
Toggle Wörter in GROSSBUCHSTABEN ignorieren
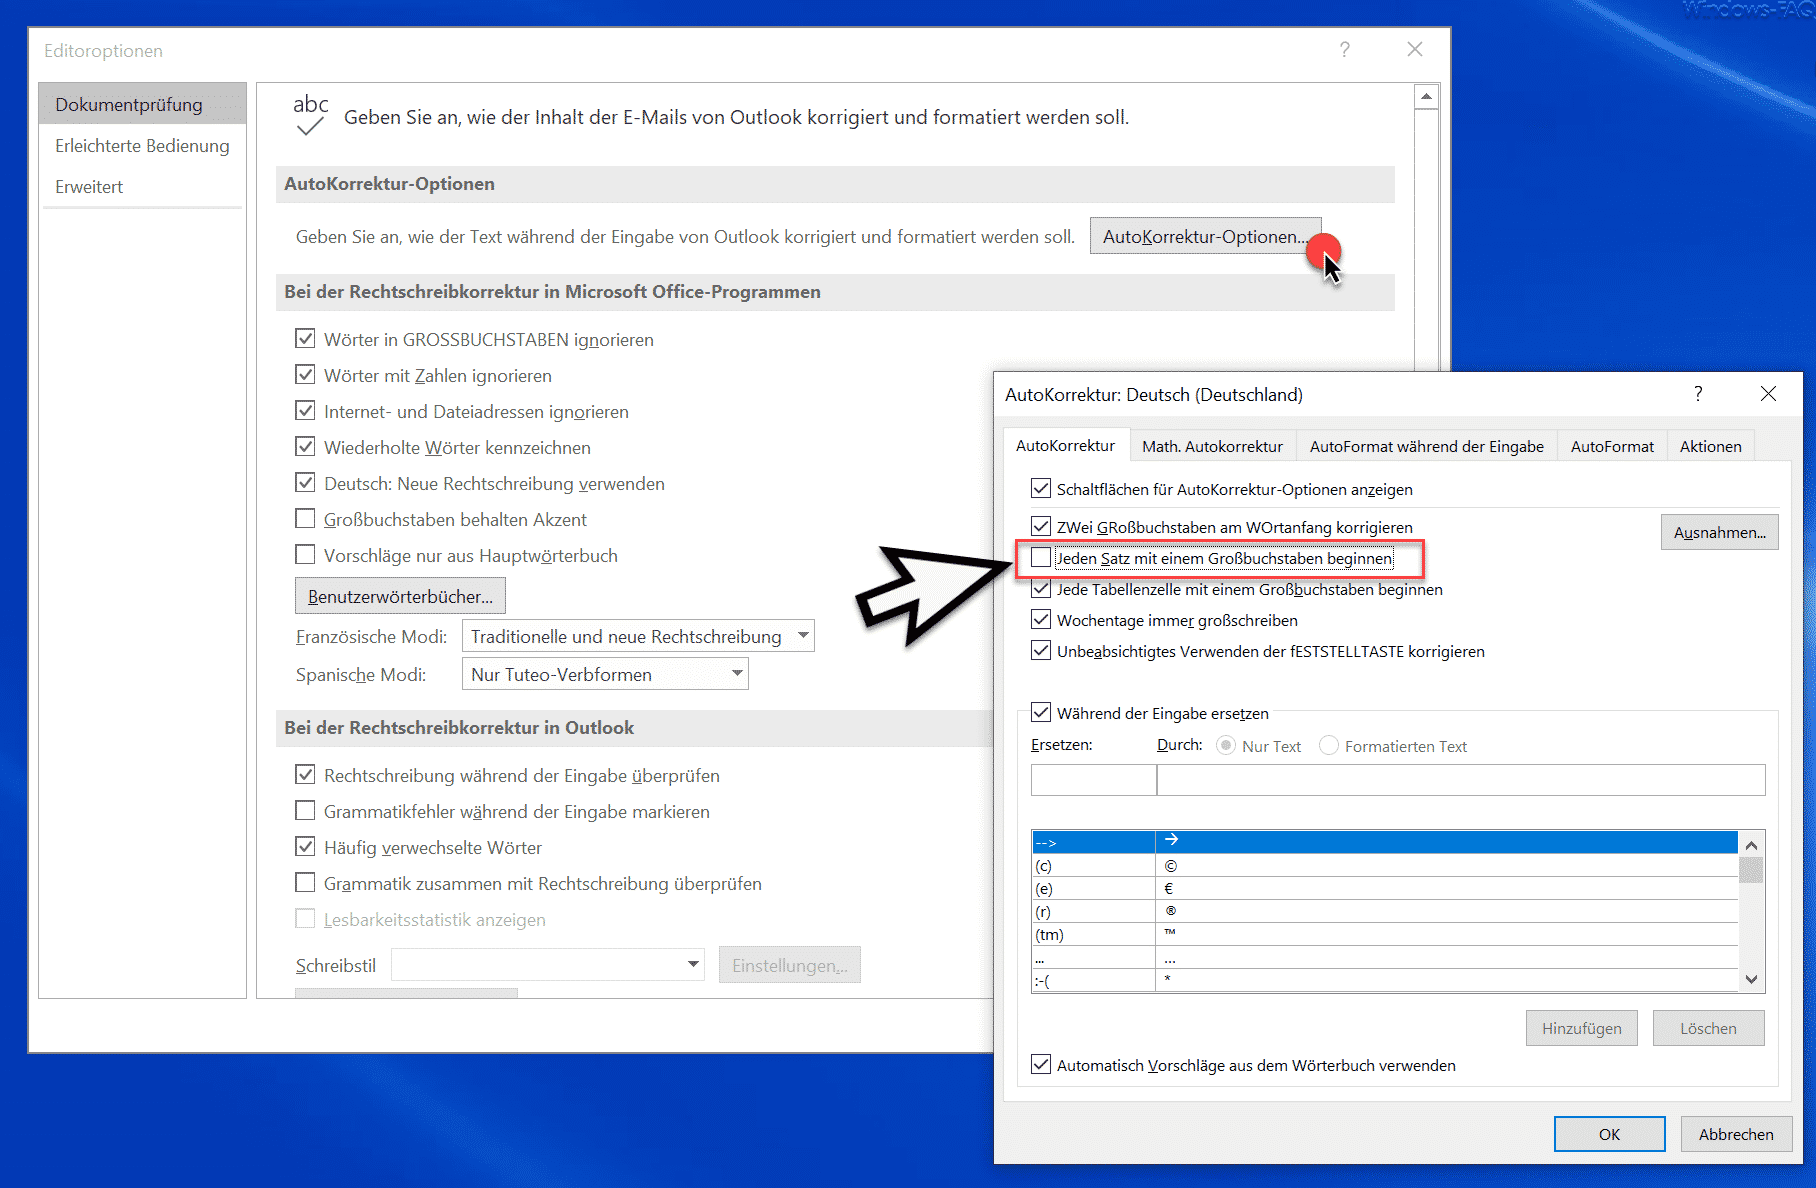[305, 339]
